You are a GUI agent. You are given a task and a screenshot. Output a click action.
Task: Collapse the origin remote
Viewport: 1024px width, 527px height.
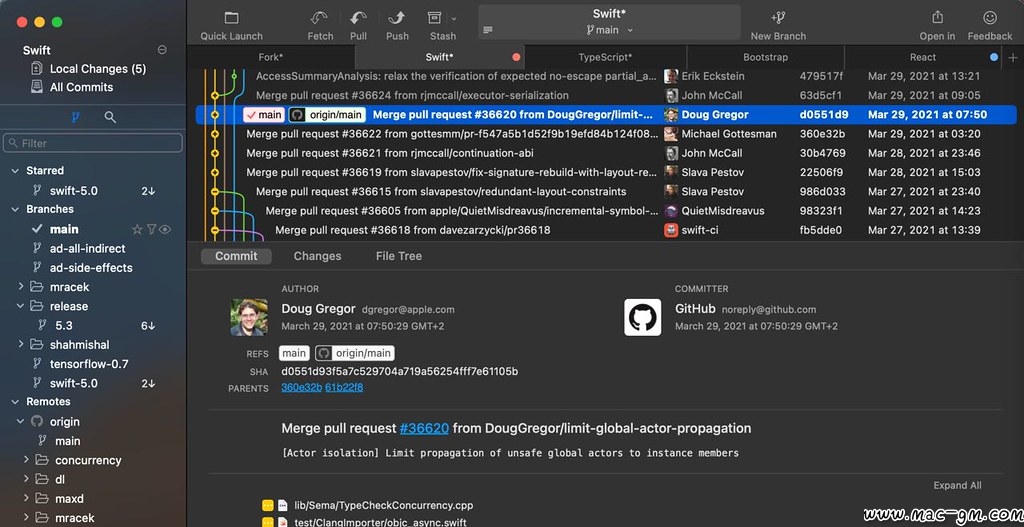click(21, 421)
